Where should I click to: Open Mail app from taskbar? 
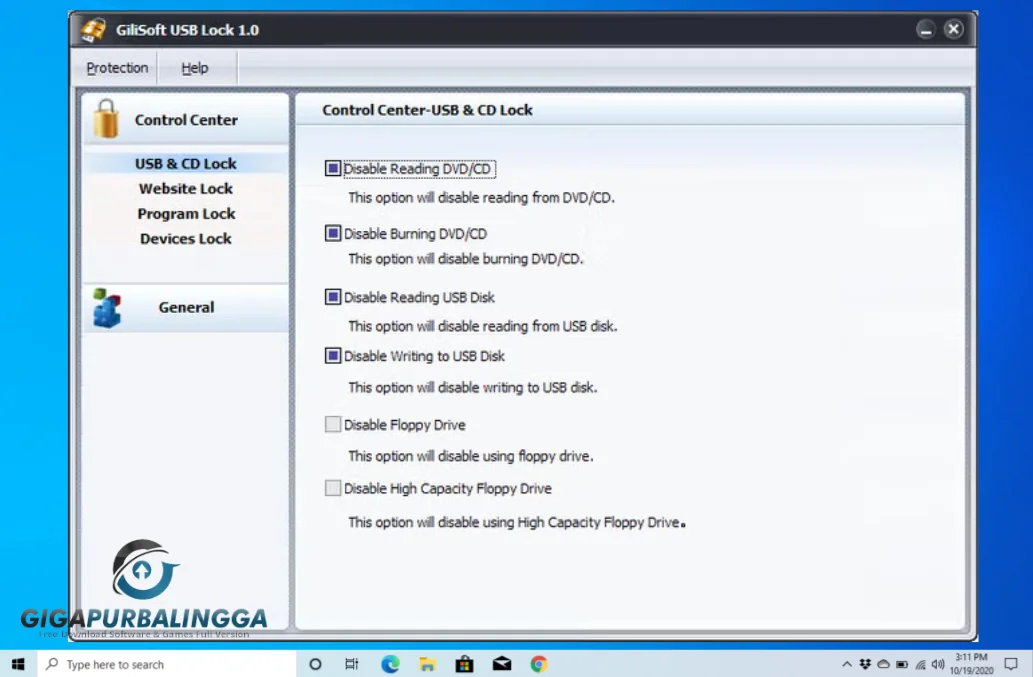[502, 664]
